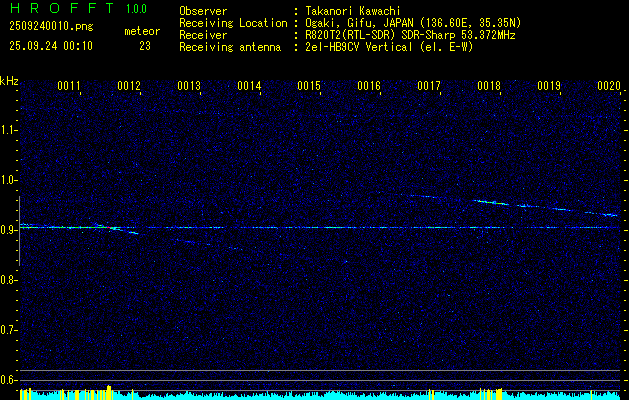Click time marker 0011

pyautogui.click(x=69, y=86)
